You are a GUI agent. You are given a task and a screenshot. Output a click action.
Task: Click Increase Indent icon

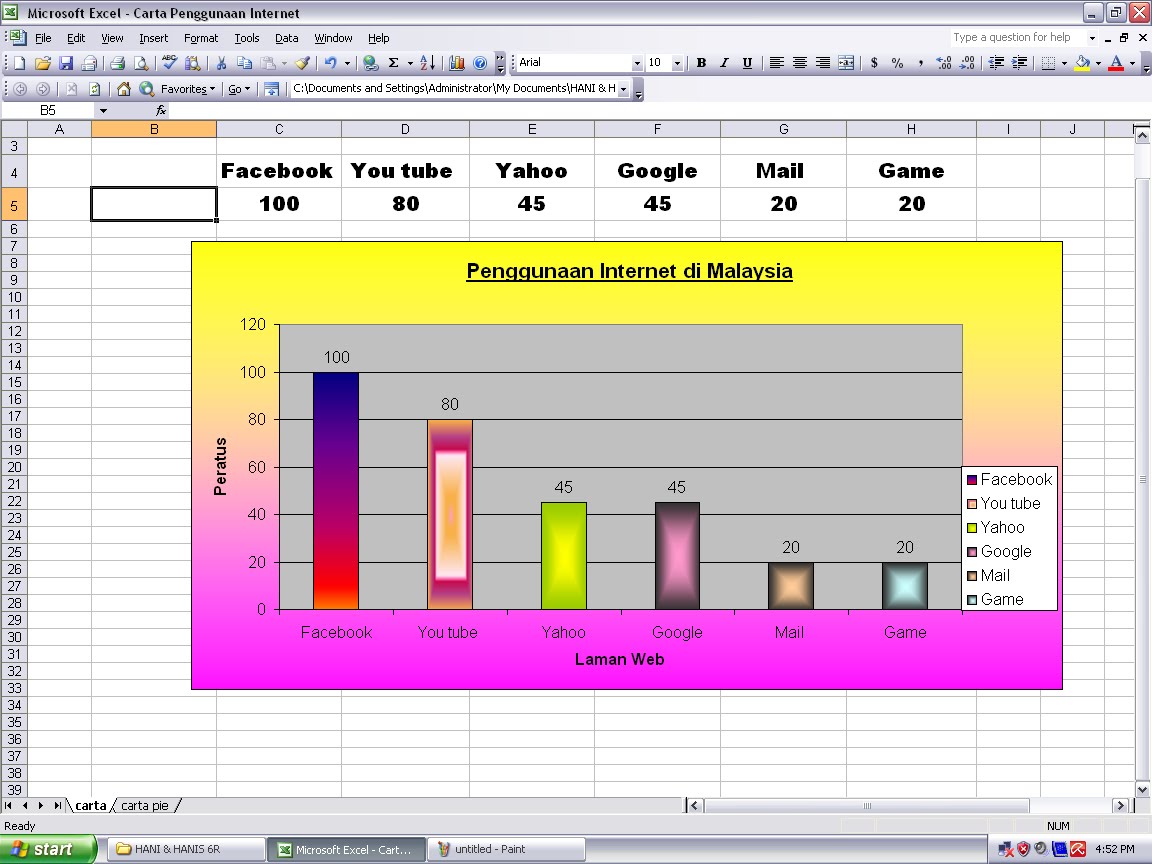click(1020, 63)
